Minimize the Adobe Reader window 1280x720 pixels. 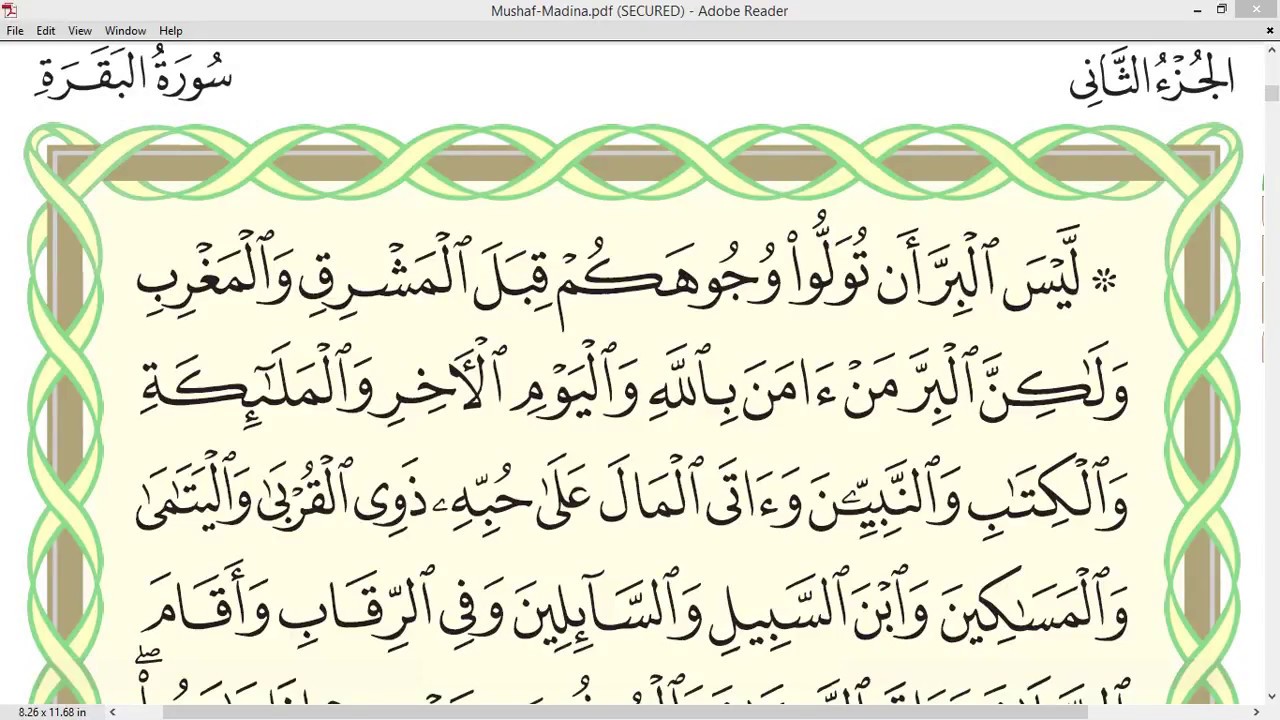[x=1197, y=10]
